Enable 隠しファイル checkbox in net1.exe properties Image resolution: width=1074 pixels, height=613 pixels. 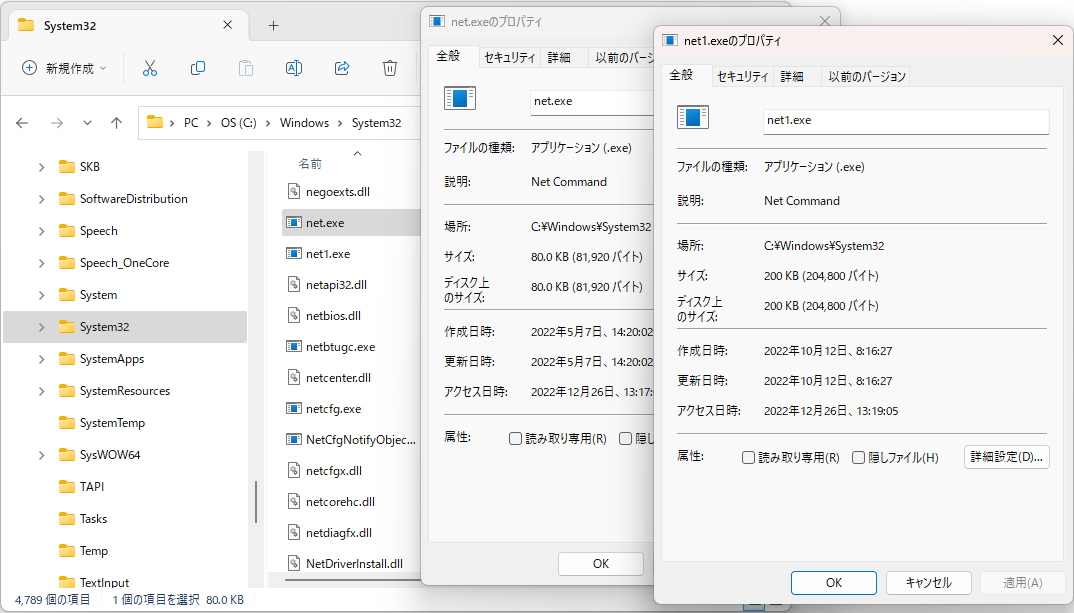tap(858, 457)
